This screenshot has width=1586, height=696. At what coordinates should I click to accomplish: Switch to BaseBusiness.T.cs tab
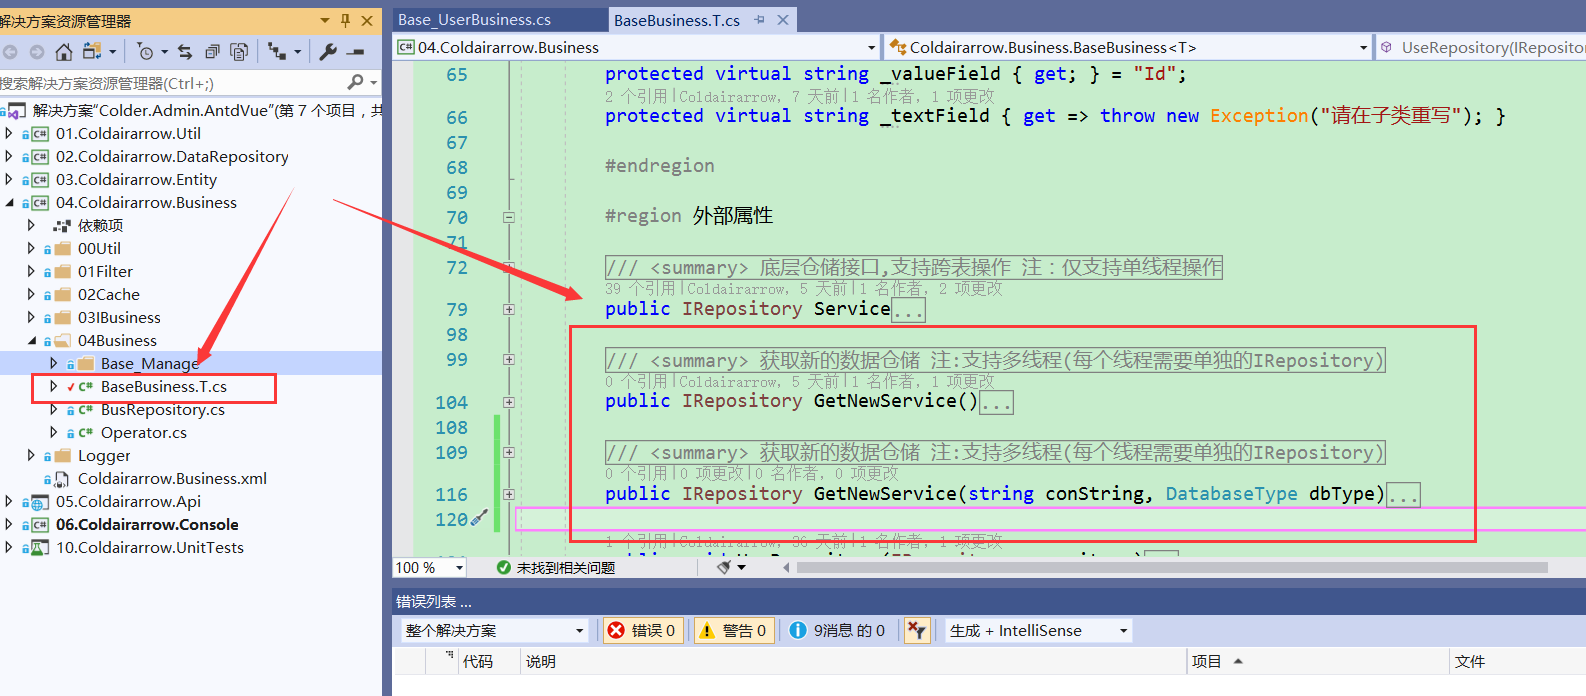(x=677, y=20)
